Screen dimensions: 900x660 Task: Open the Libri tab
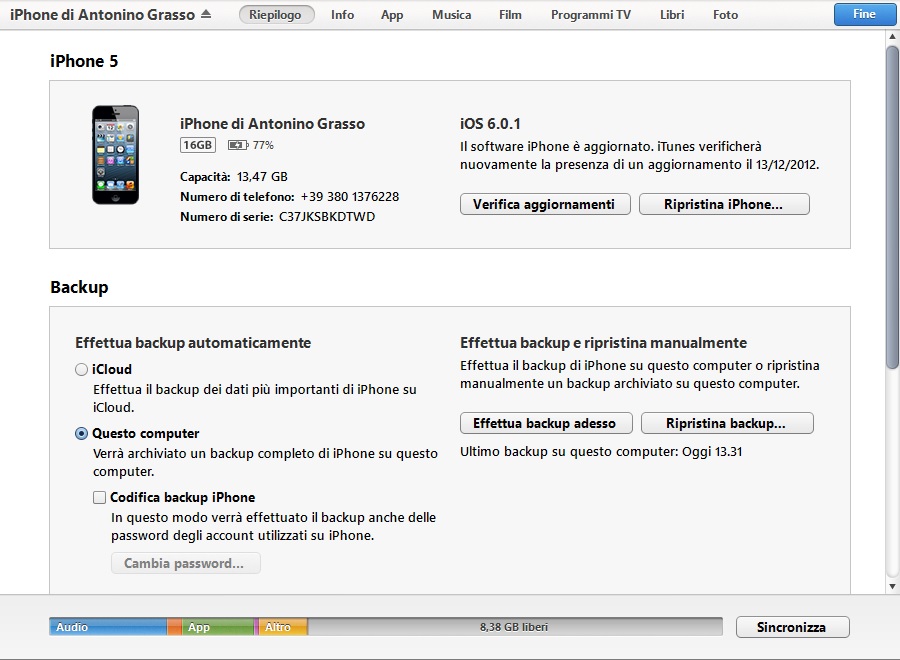(672, 14)
